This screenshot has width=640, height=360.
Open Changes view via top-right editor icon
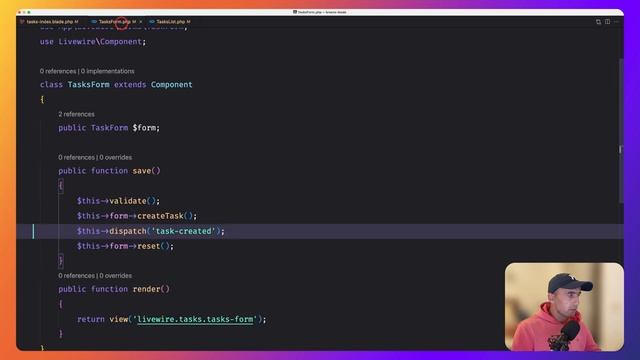tap(598, 22)
